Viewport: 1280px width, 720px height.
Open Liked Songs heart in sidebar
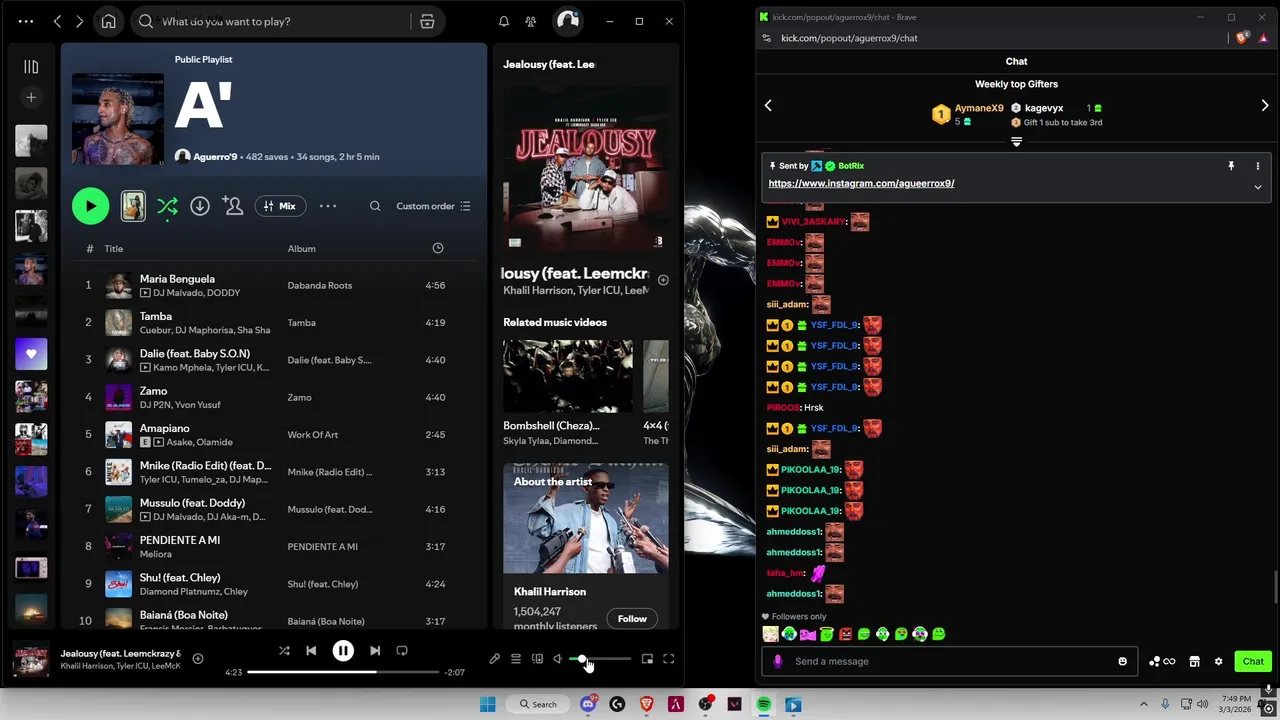point(31,354)
